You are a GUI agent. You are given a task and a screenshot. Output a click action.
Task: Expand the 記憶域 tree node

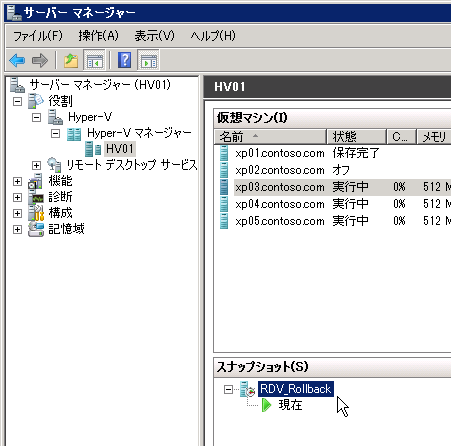point(17,229)
